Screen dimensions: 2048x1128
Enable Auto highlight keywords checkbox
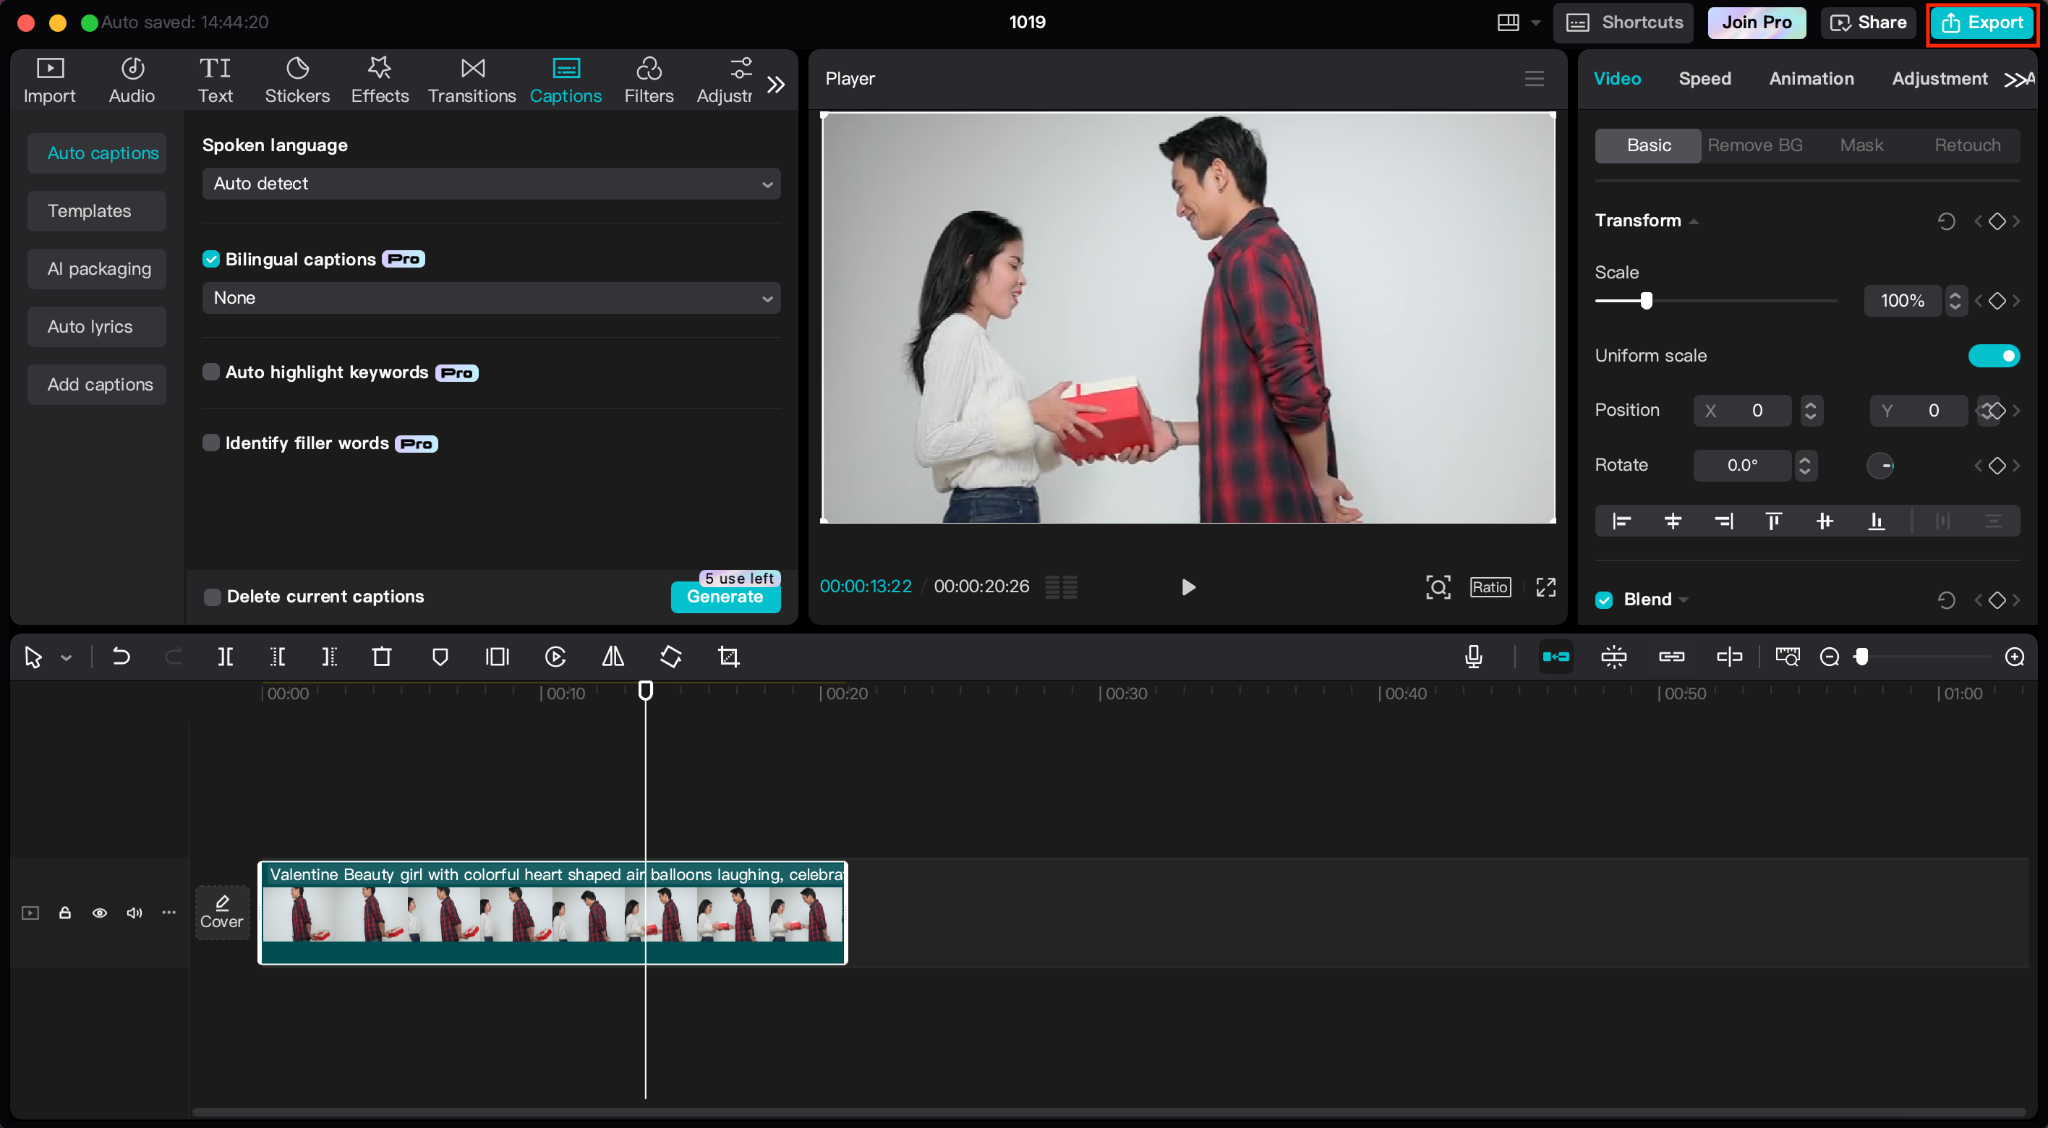[211, 372]
